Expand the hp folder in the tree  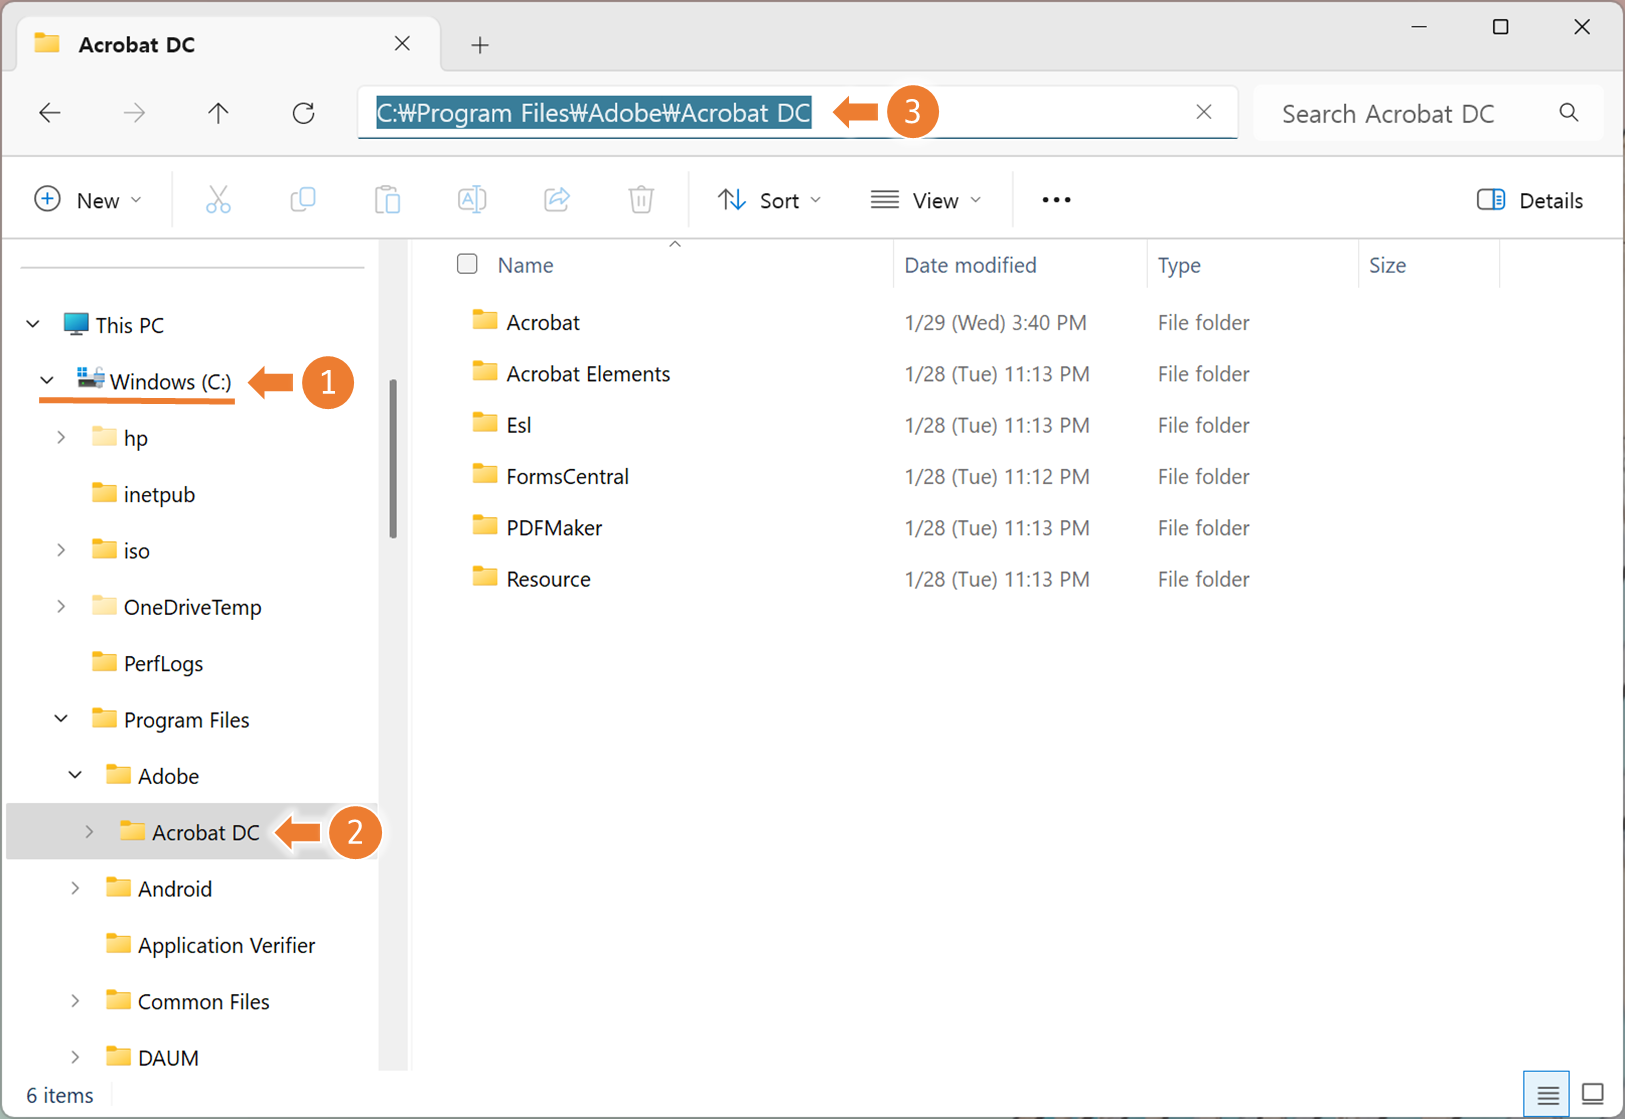[x=61, y=437]
